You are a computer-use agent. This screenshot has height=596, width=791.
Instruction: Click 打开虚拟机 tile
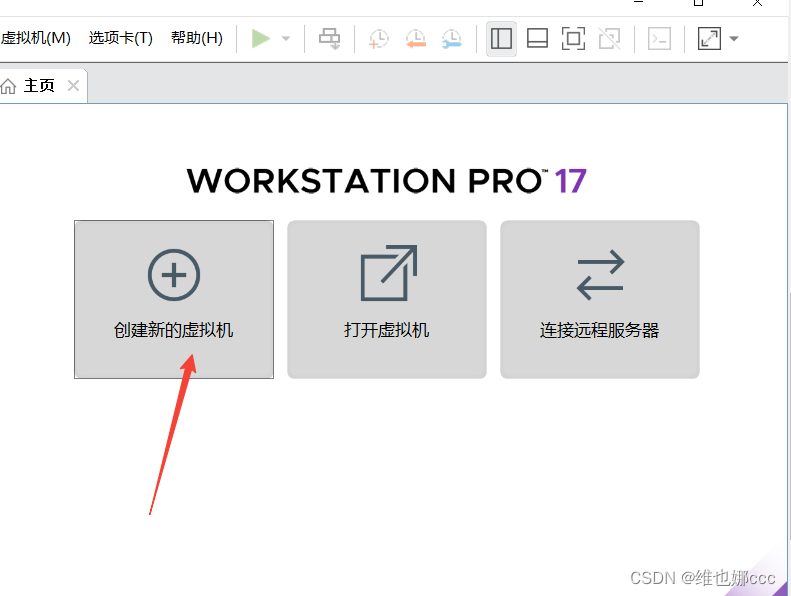387,299
